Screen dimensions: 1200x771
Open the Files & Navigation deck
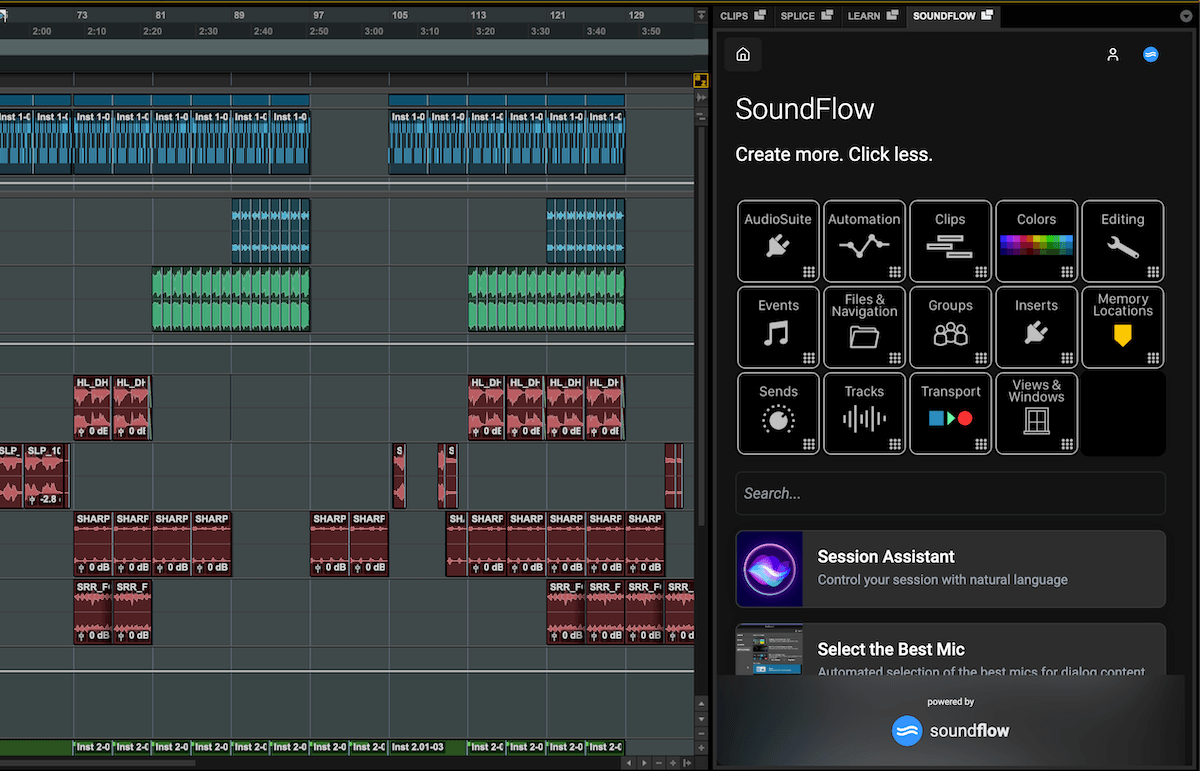[864, 327]
